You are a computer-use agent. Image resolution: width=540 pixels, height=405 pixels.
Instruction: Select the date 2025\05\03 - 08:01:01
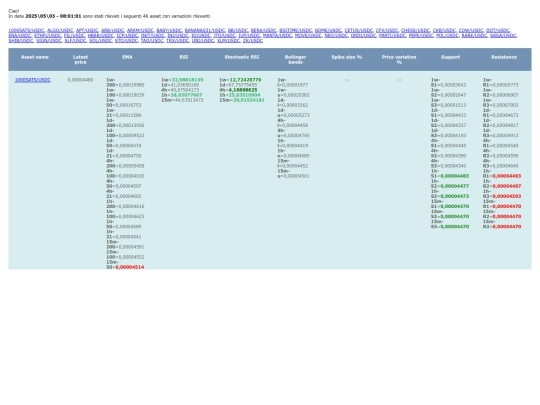click(x=53, y=16)
